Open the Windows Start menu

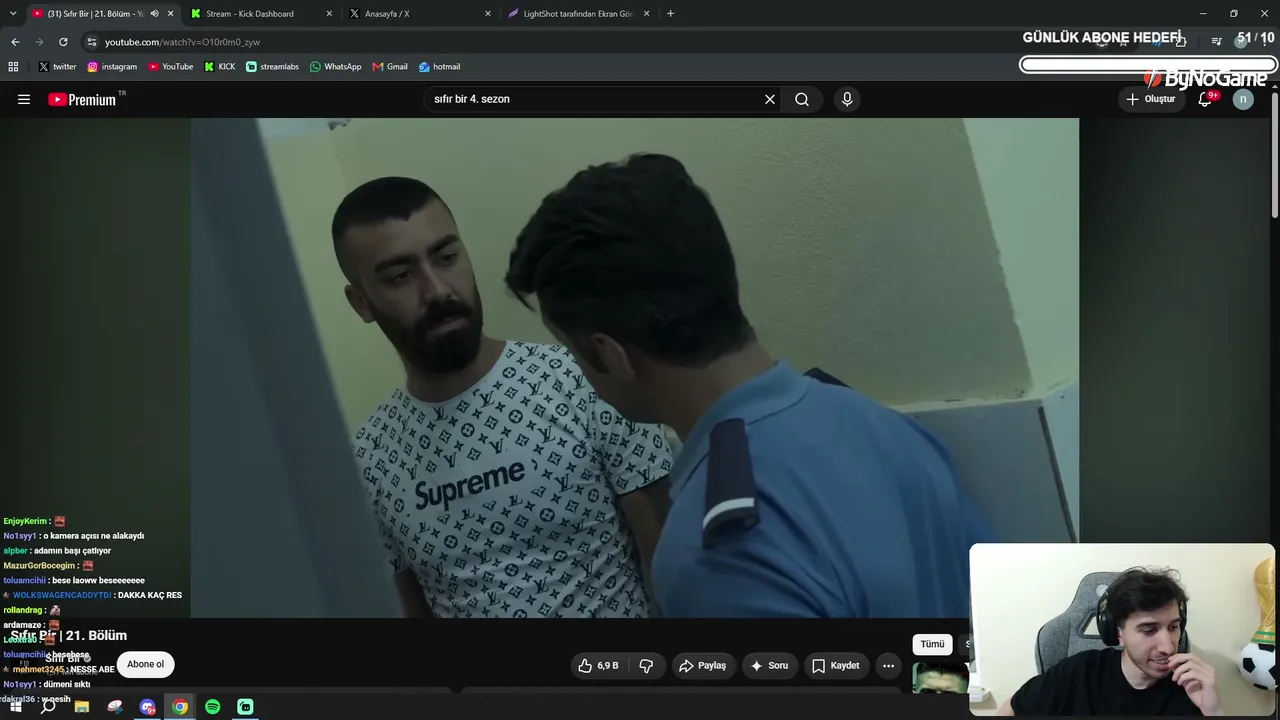(16, 707)
